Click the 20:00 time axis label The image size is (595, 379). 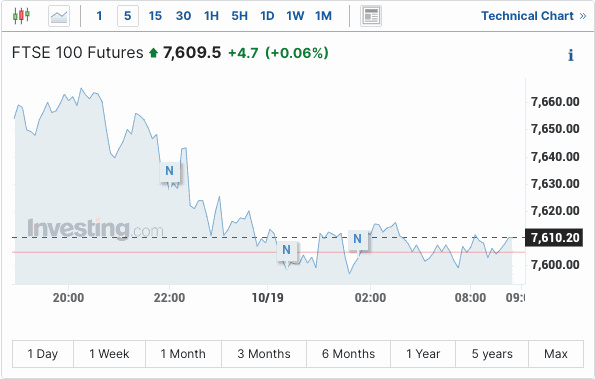click(x=68, y=298)
